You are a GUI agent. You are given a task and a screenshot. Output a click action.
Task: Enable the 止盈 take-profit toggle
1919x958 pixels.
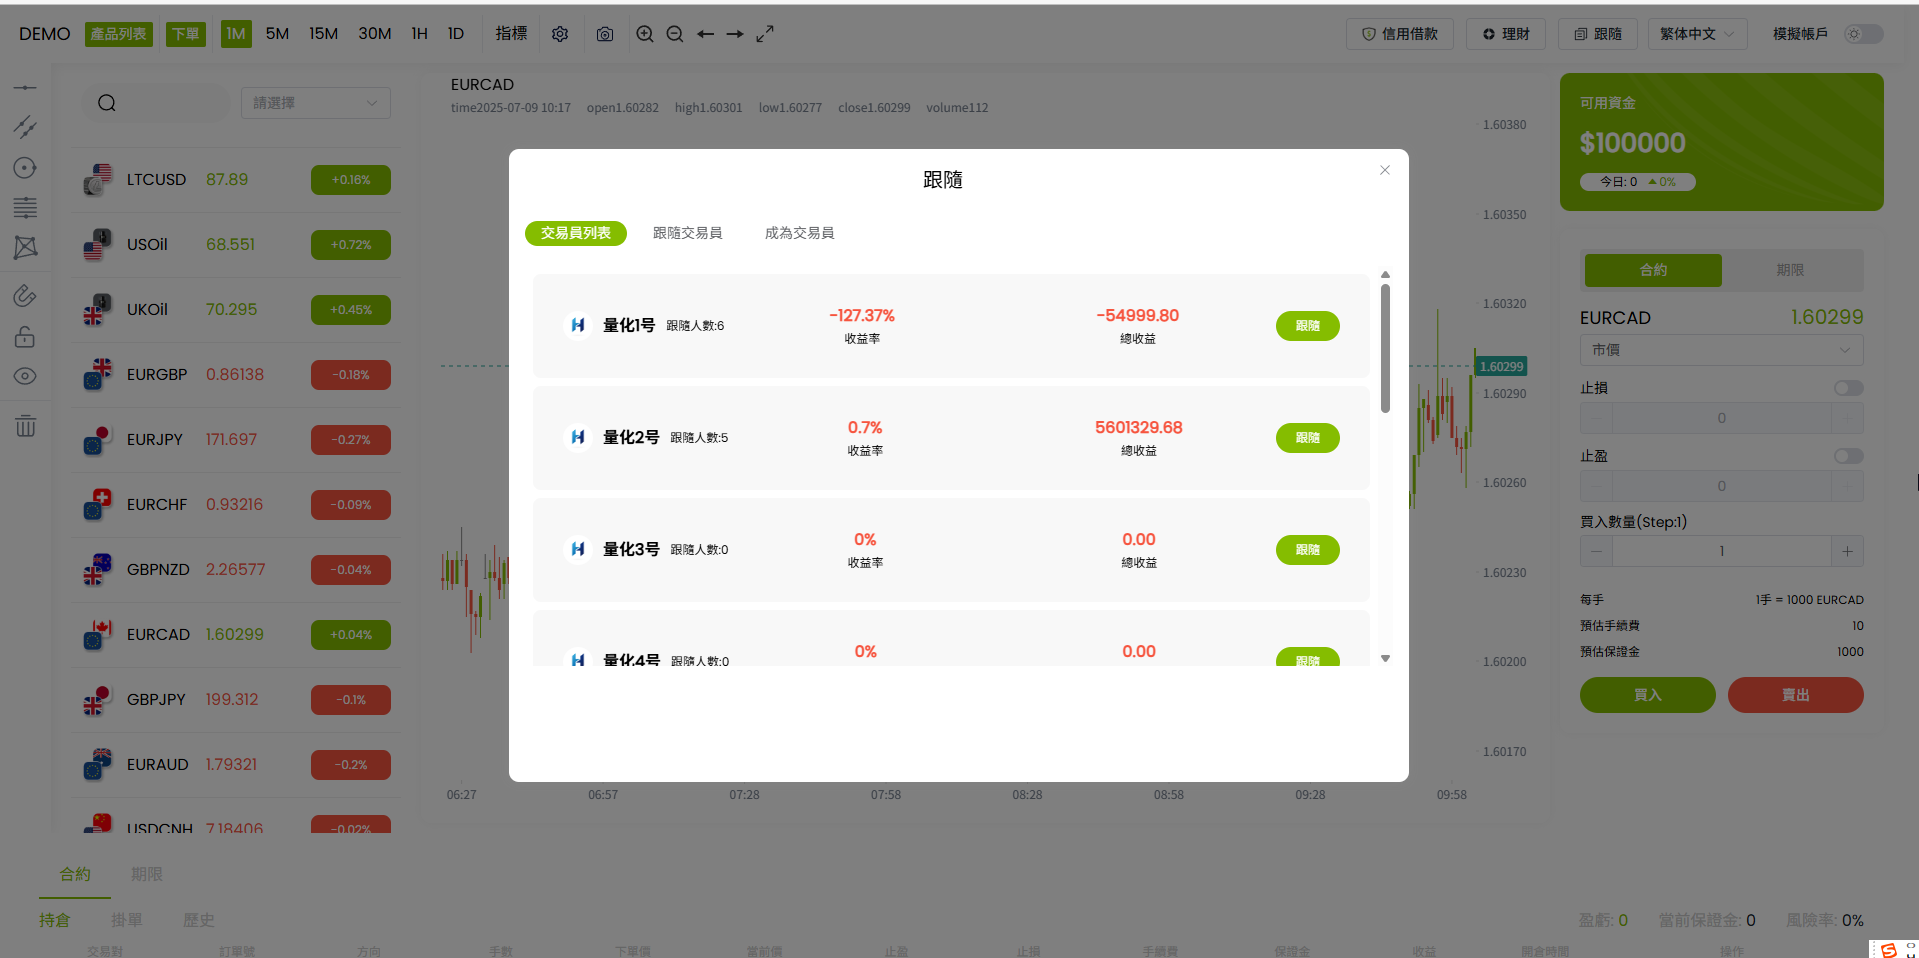click(x=1848, y=456)
